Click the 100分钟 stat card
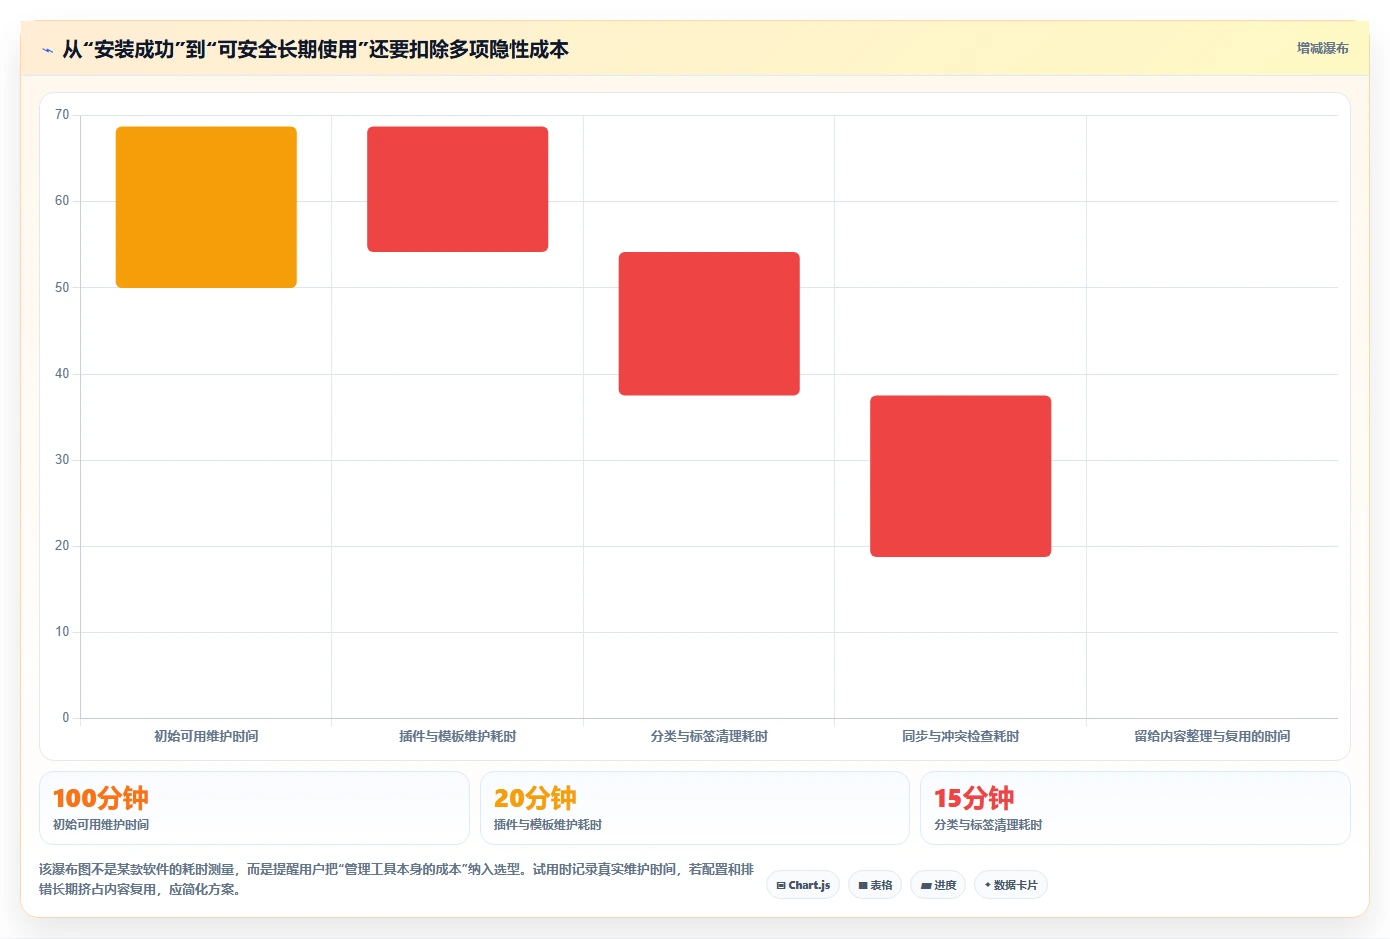Viewport: 1390px width, 939px height. click(x=254, y=808)
